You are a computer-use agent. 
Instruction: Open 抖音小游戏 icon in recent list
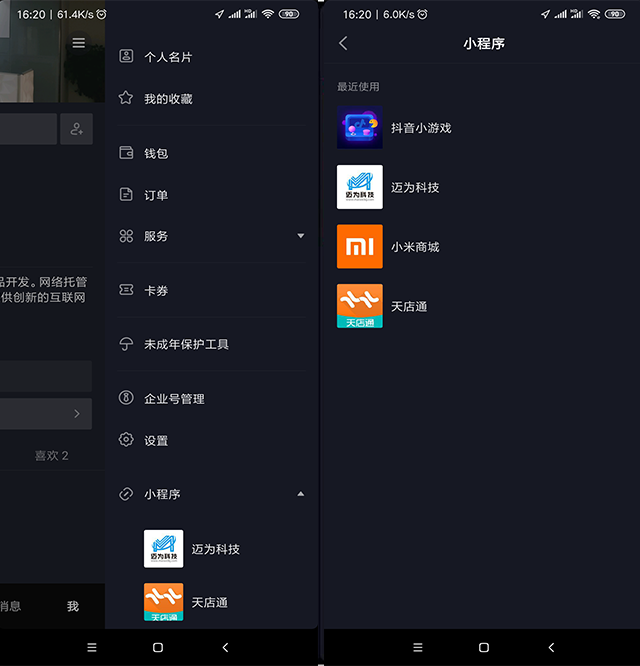click(x=360, y=127)
